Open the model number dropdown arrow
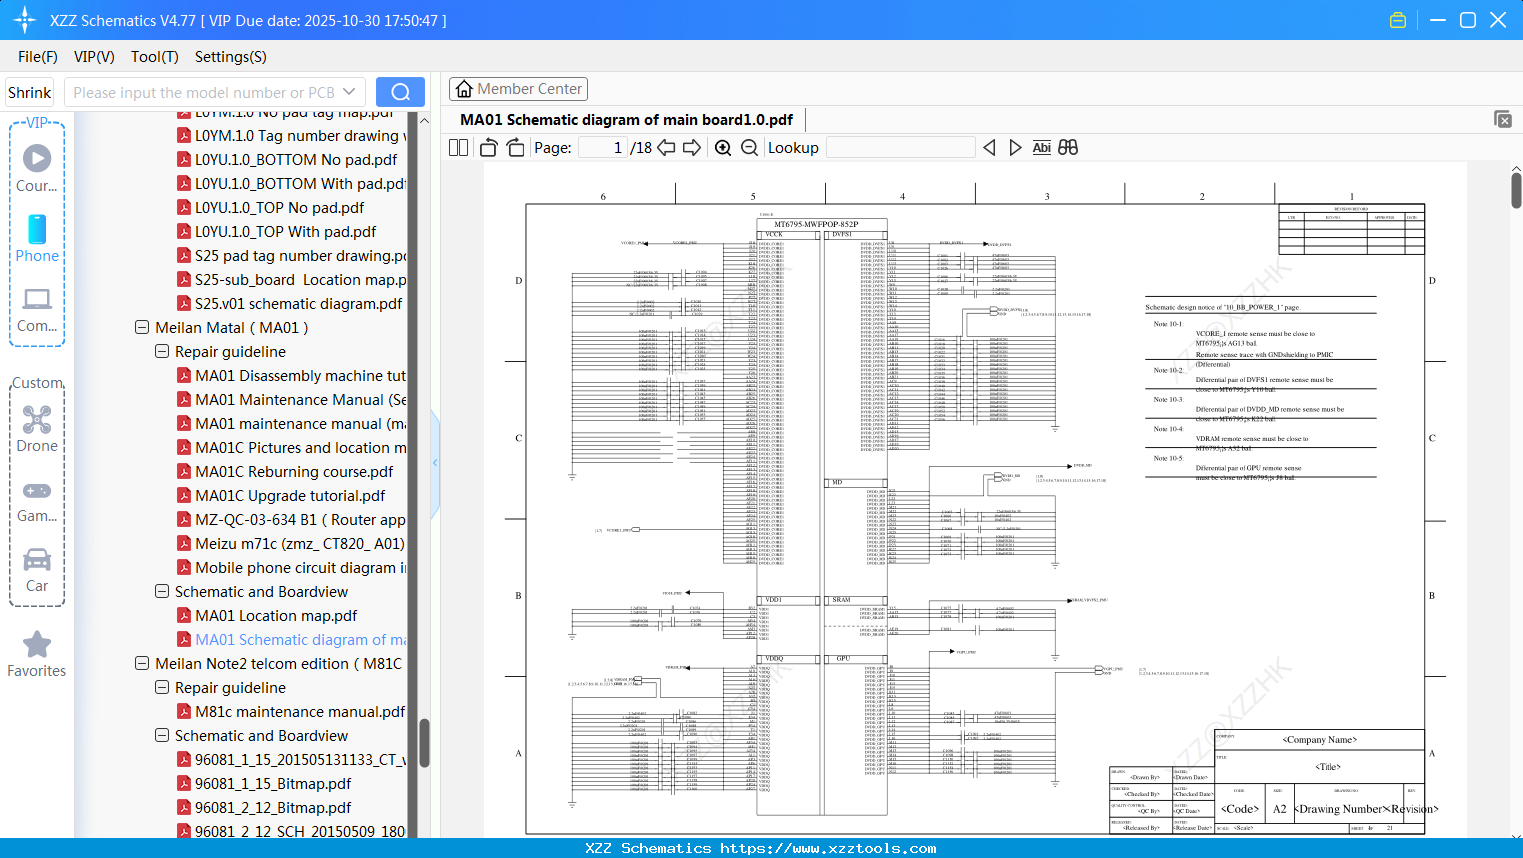 (x=349, y=92)
